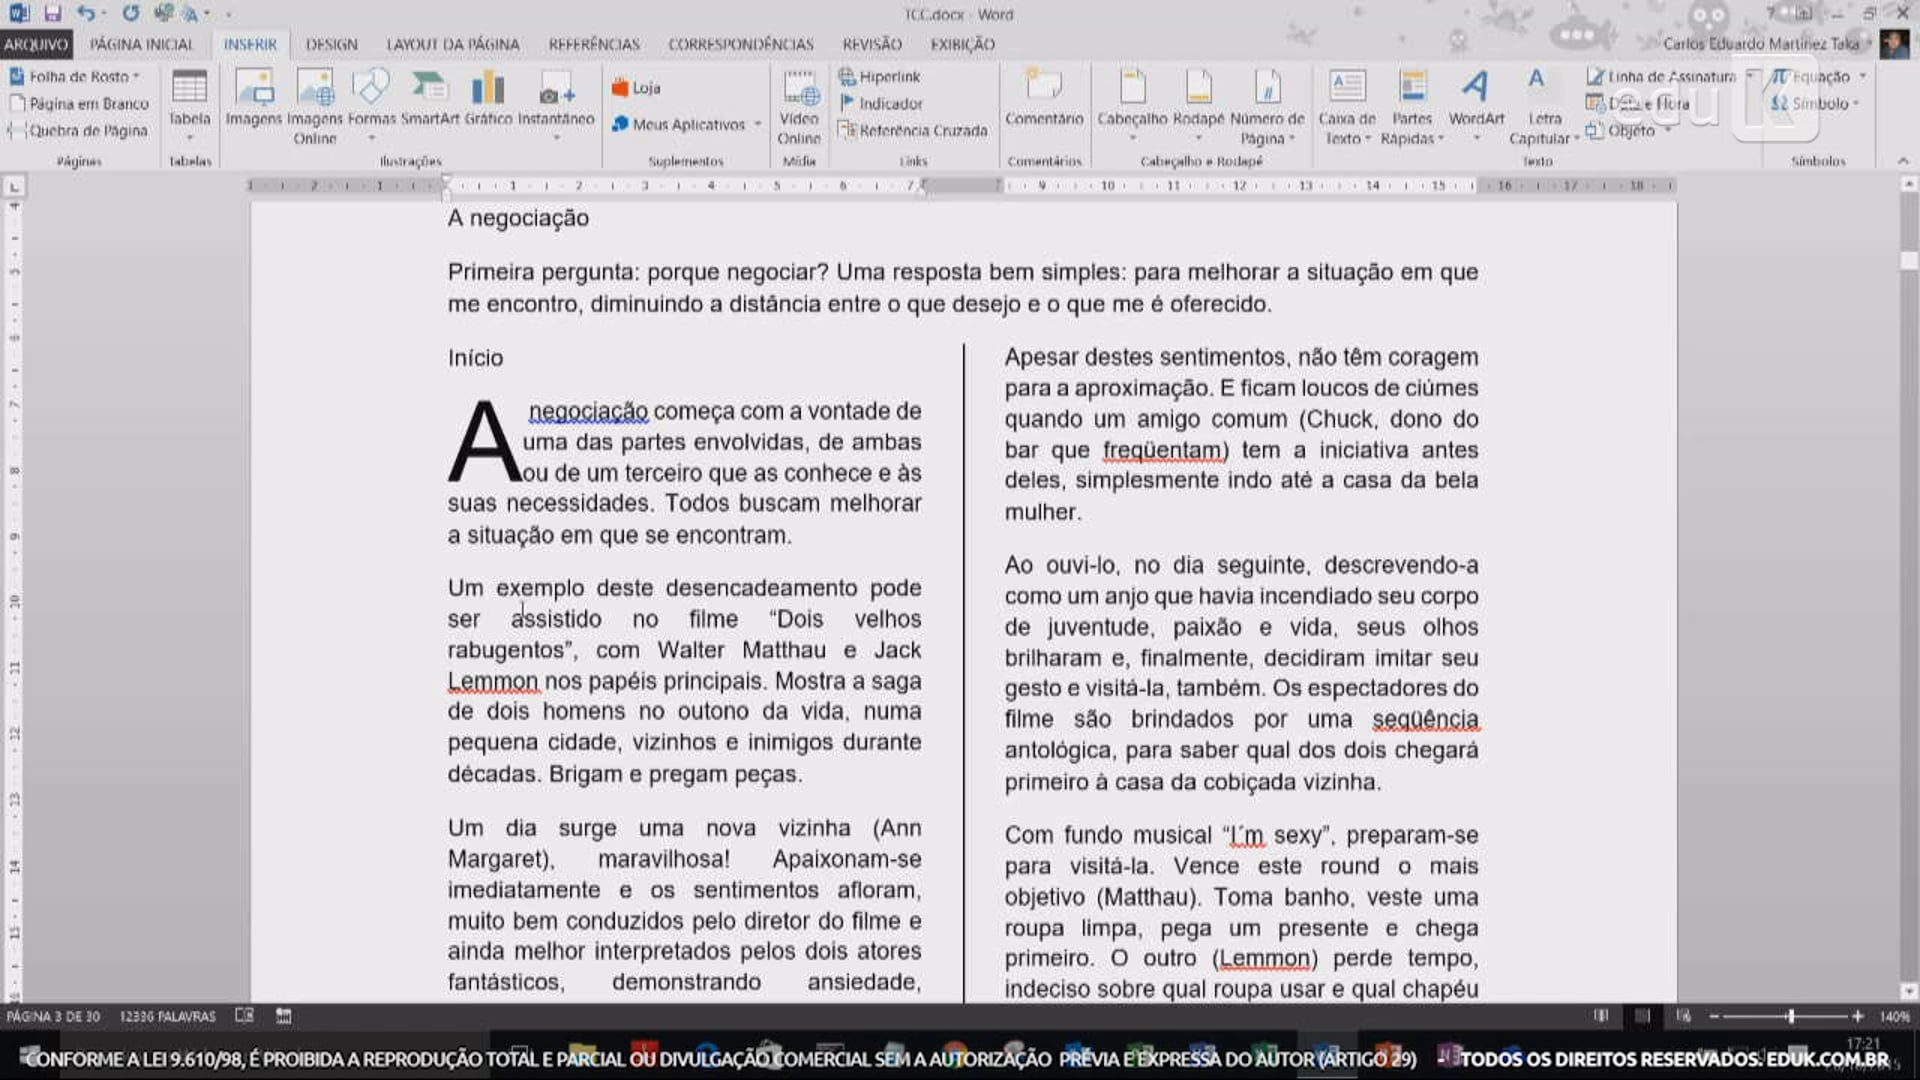Open the Design tab

pos(331,44)
